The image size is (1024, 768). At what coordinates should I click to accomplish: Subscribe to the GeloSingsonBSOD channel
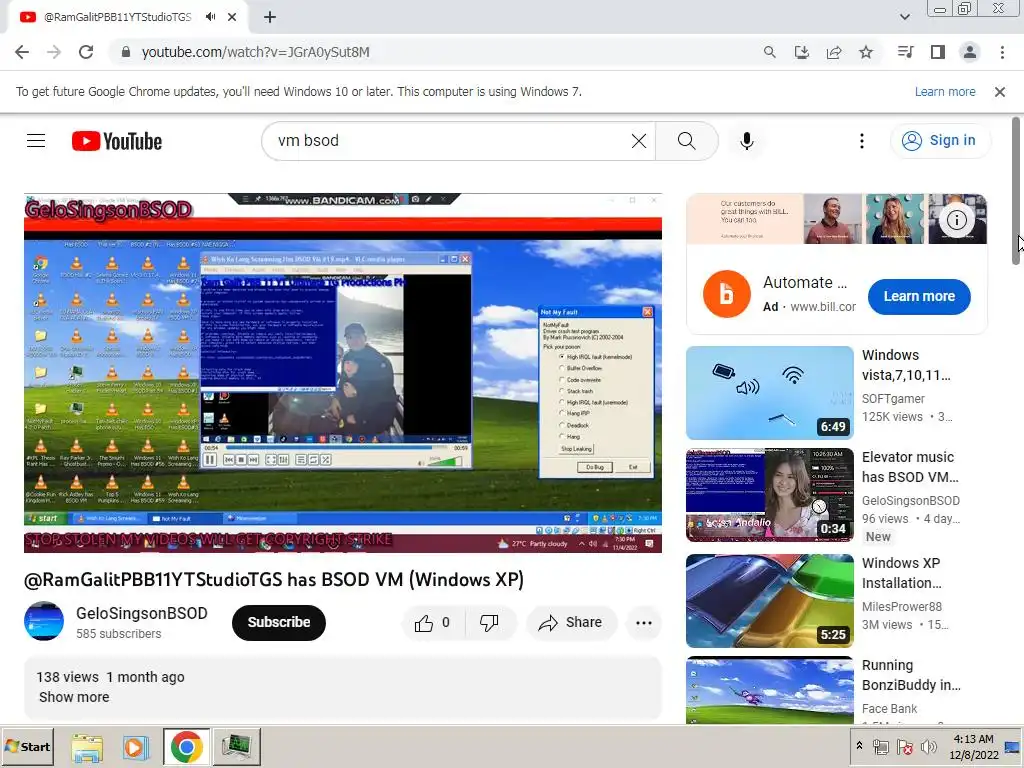click(x=279, y=622)
